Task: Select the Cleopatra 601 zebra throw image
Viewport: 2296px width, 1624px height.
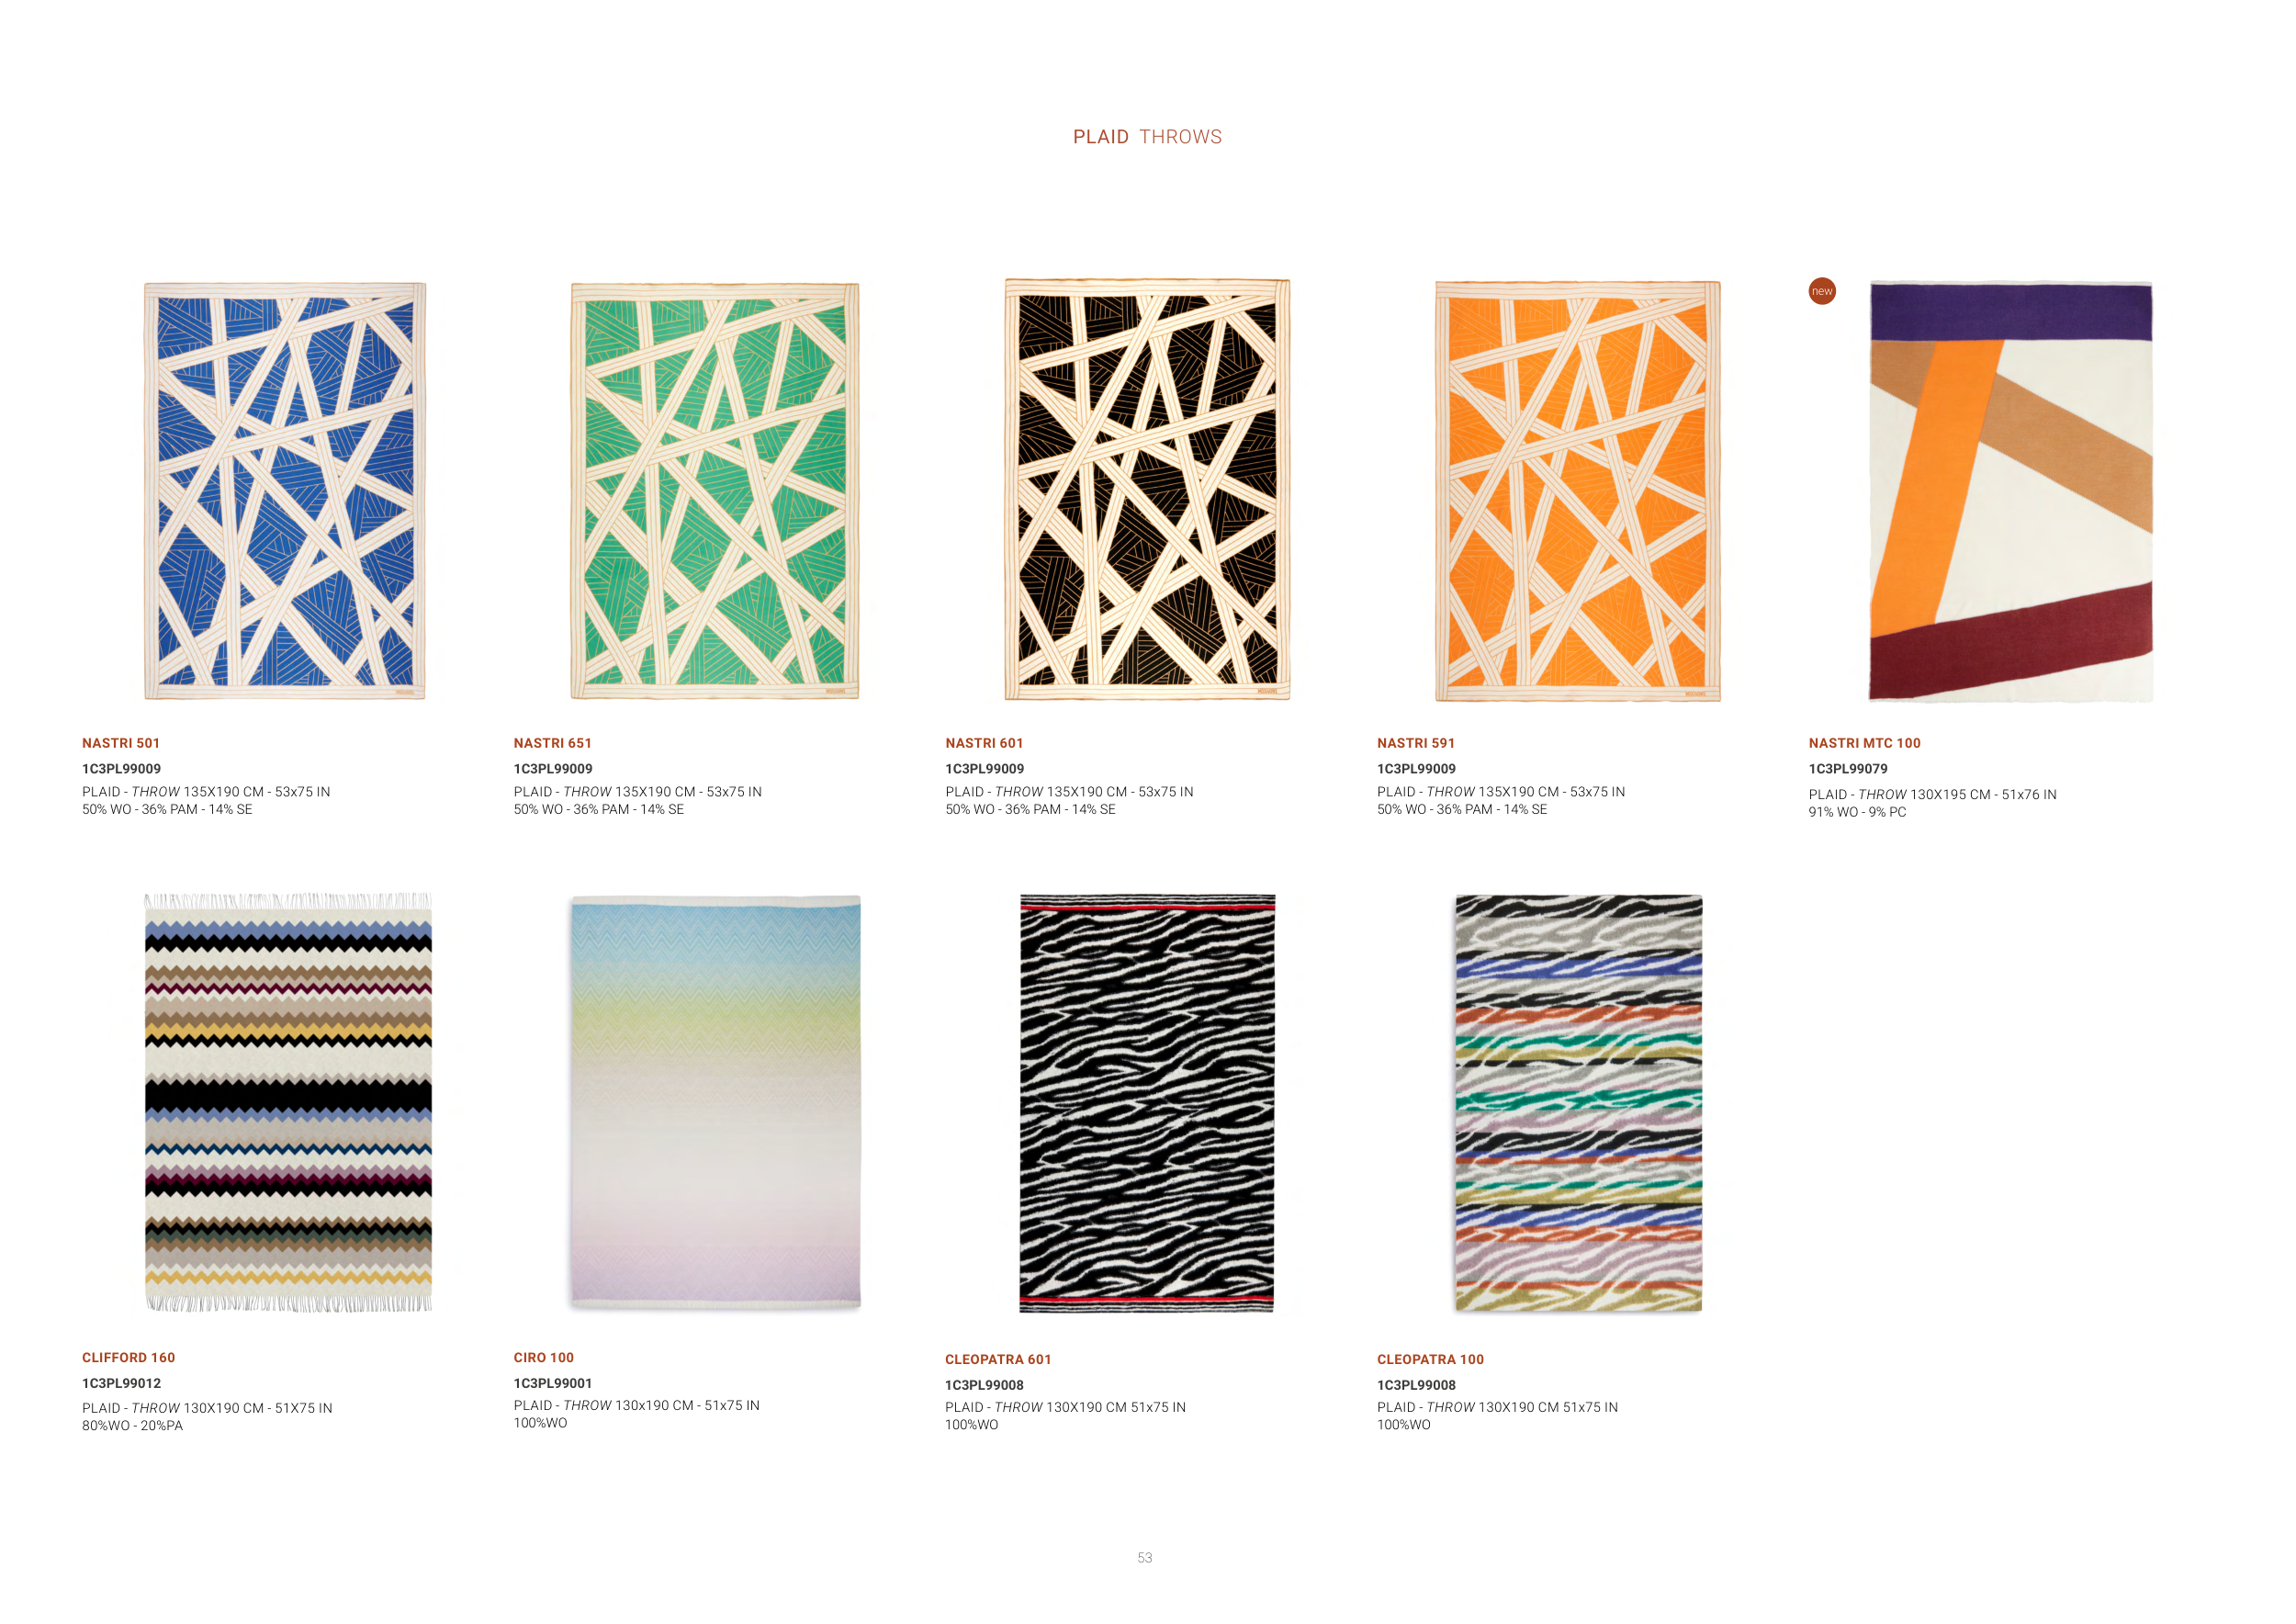Action: 1147,1103
